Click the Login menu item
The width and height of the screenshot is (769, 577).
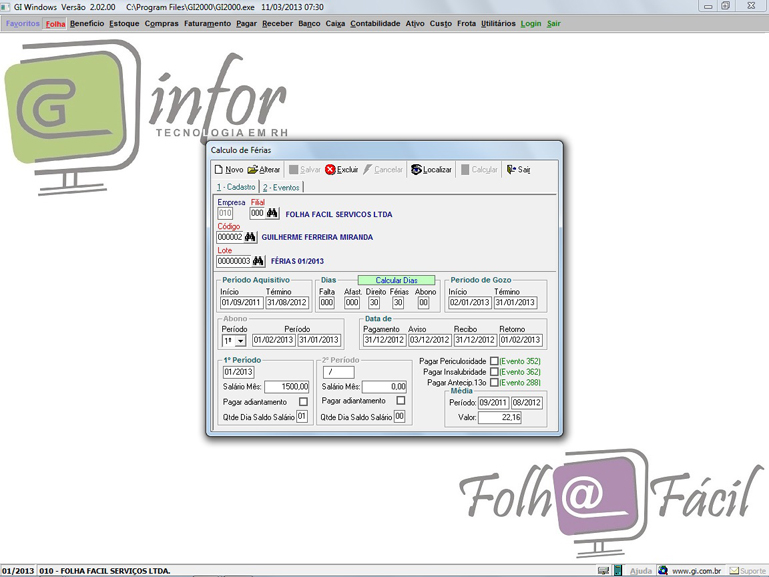click(531, 24)
